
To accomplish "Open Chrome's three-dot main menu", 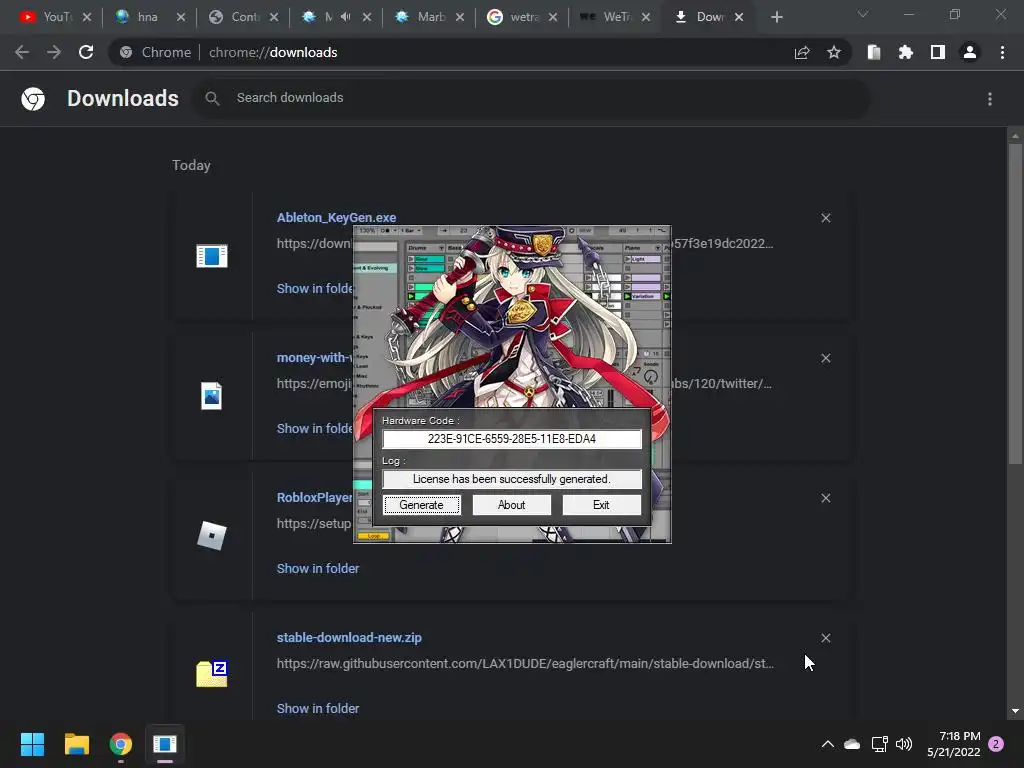I will pyautogui.click(x=1002, y=52).
